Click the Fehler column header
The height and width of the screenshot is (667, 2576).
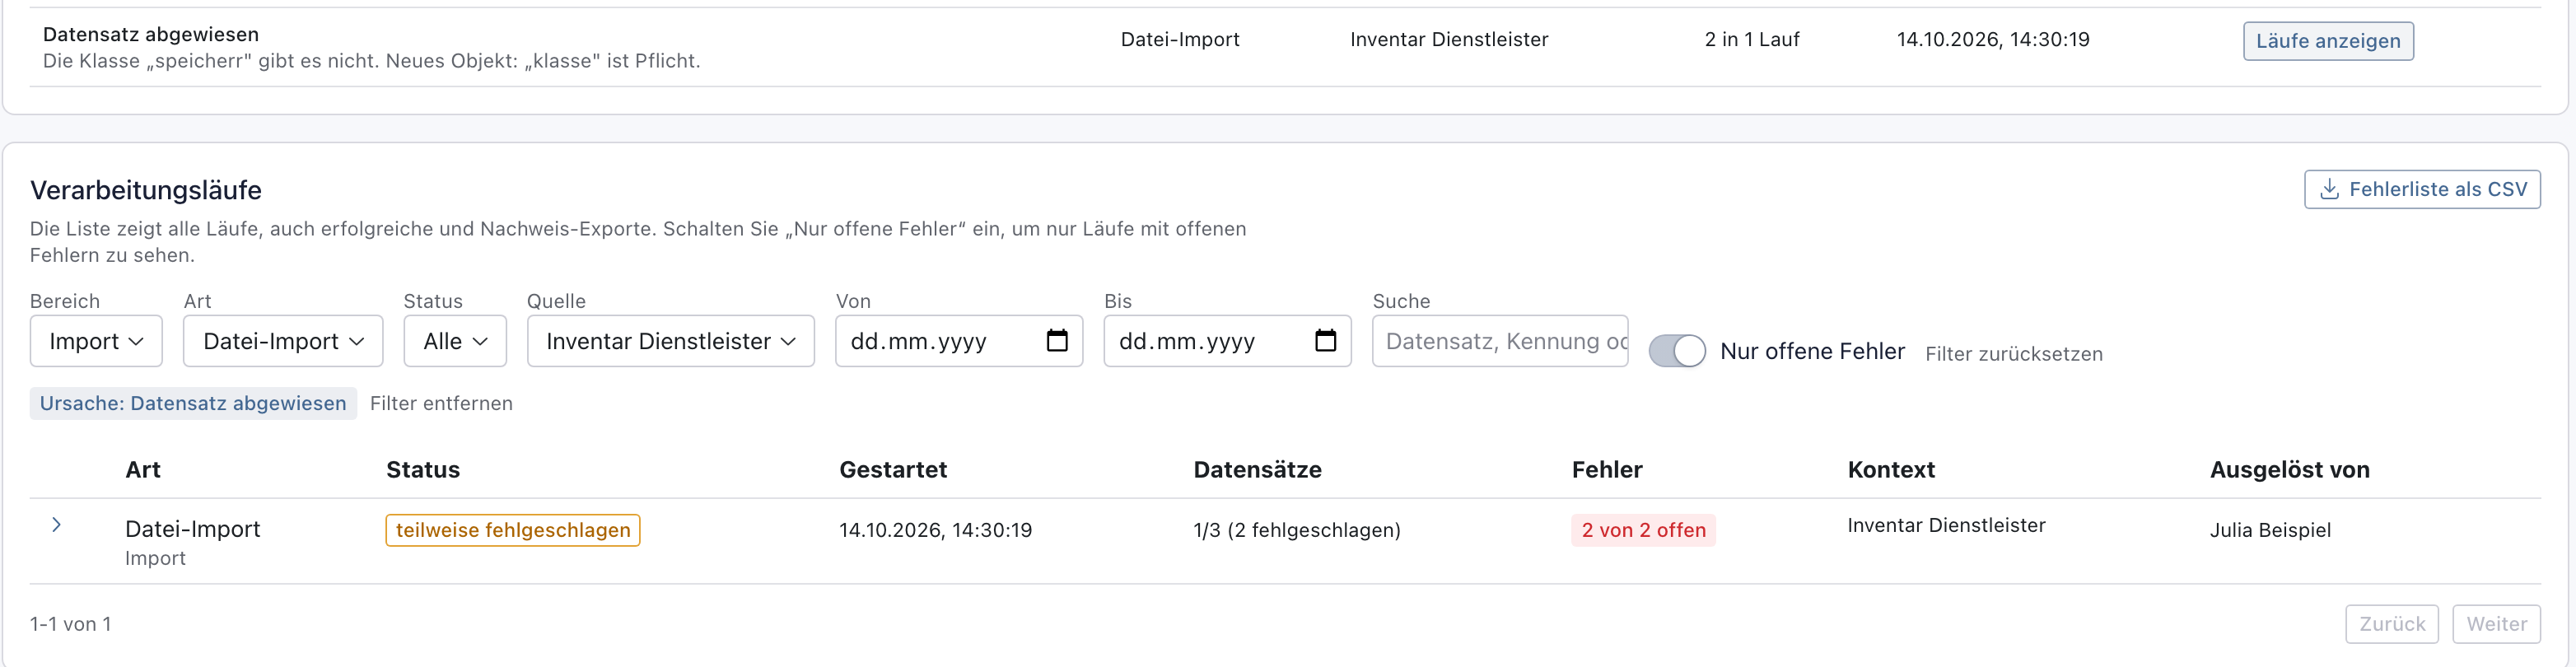coord(1607,470)
